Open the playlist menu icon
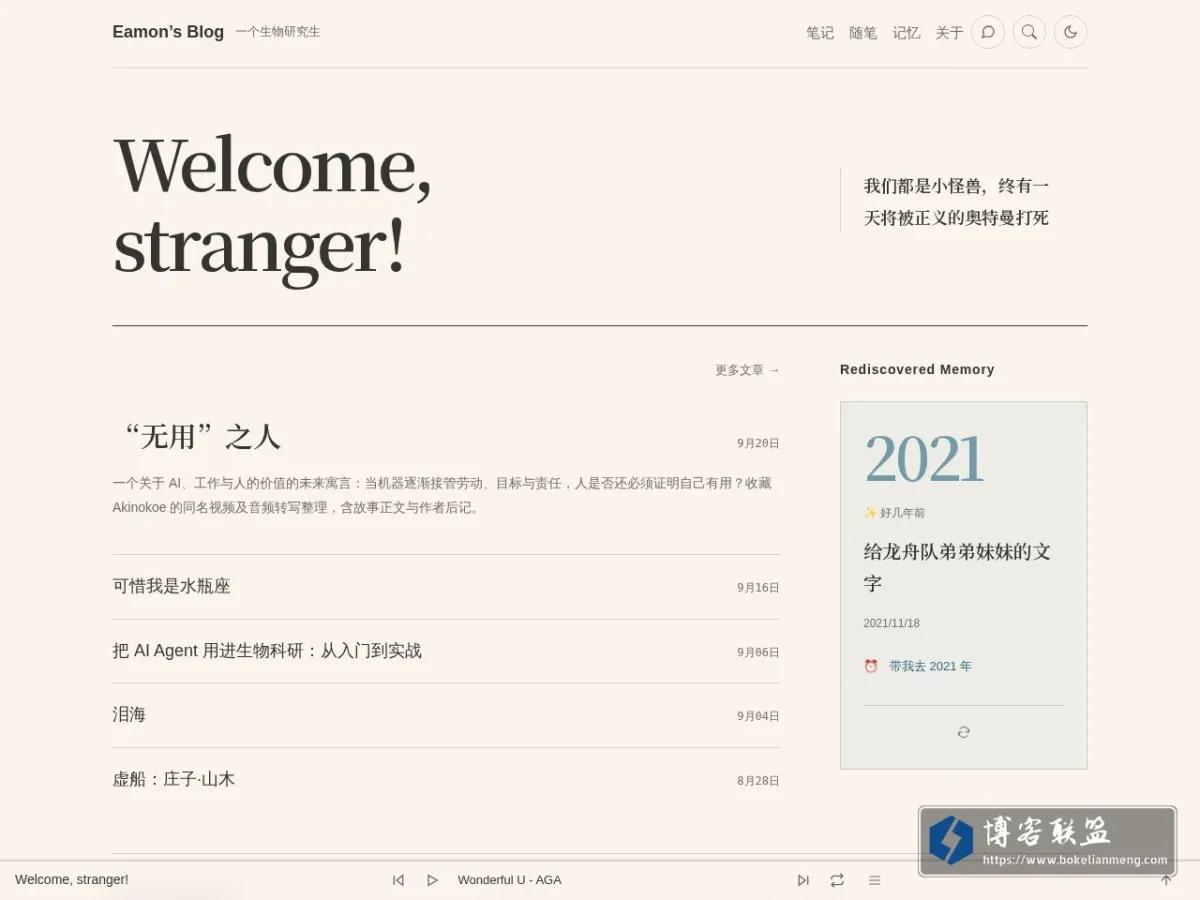Viewport: 1200px width, 900px height. (x=874, y=880)
